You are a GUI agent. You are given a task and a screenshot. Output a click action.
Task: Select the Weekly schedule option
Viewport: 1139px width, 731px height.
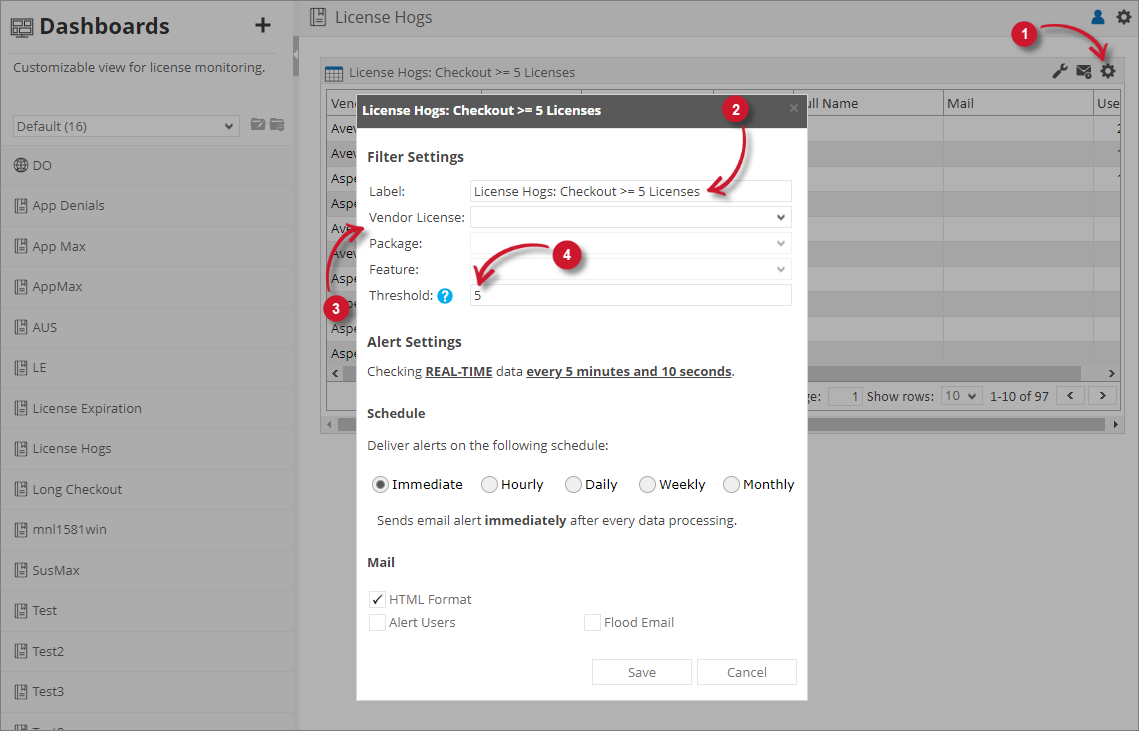point(647,485)
